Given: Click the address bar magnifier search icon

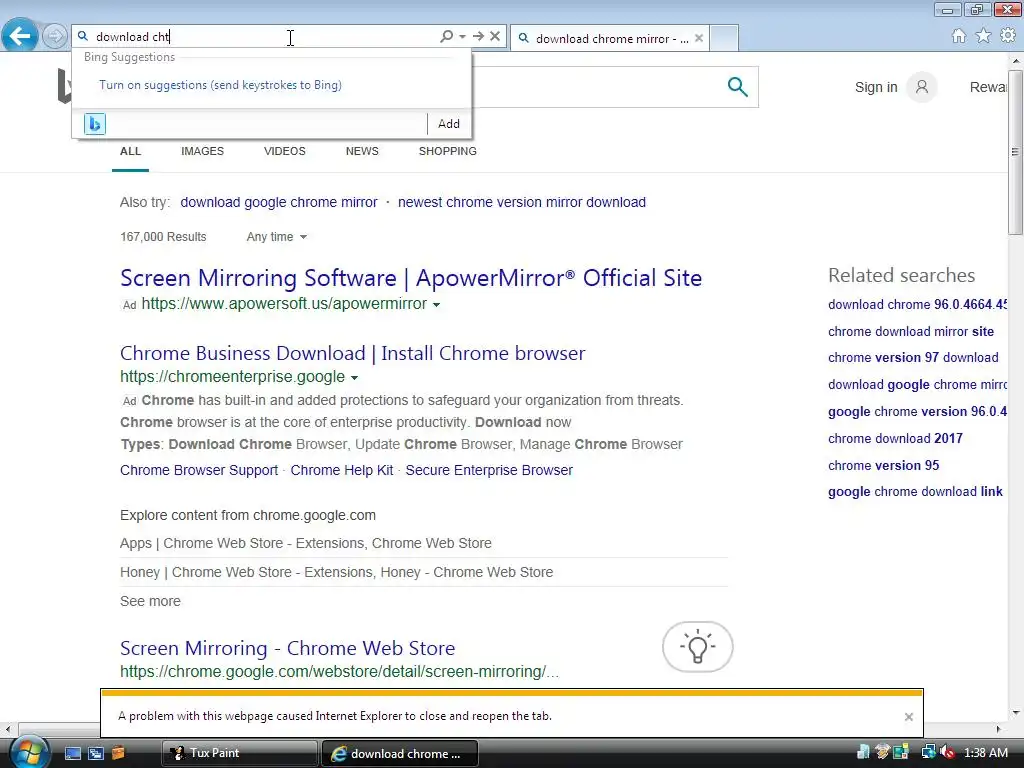Looking at the screenshot, I should [446, 37].
